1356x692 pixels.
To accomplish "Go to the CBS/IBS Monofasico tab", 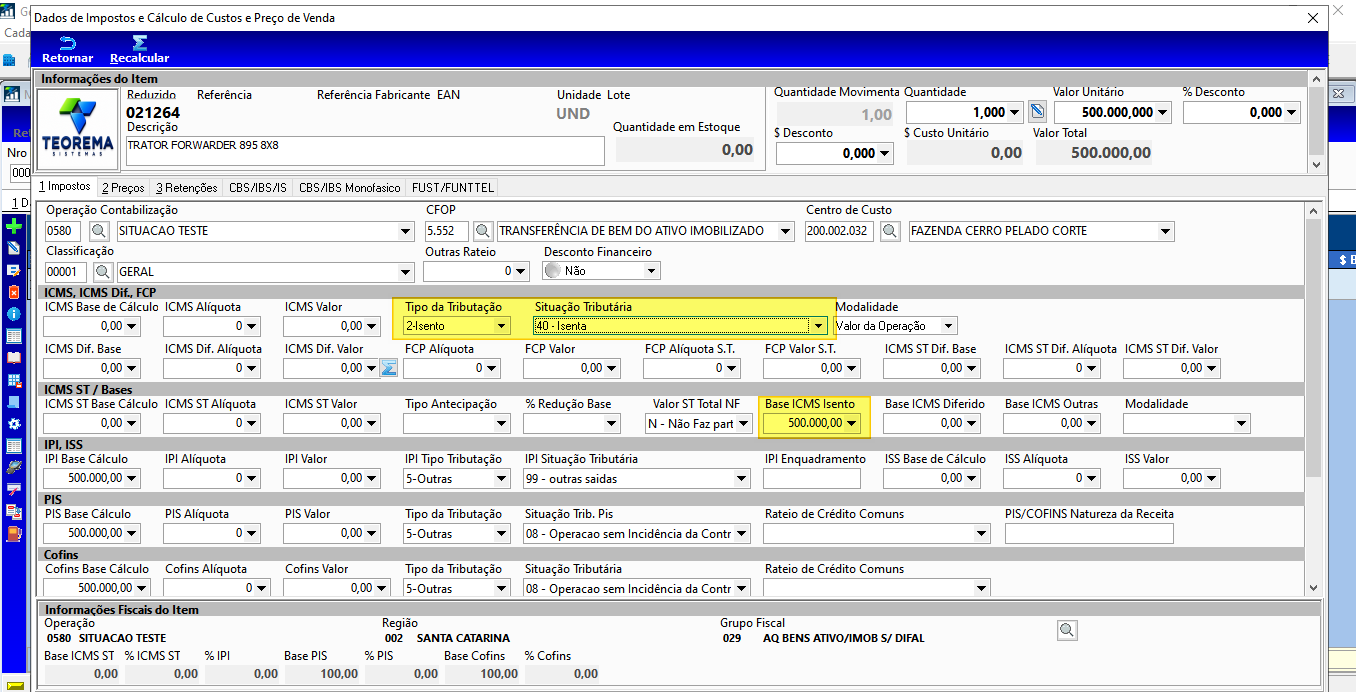I will 350,187.
